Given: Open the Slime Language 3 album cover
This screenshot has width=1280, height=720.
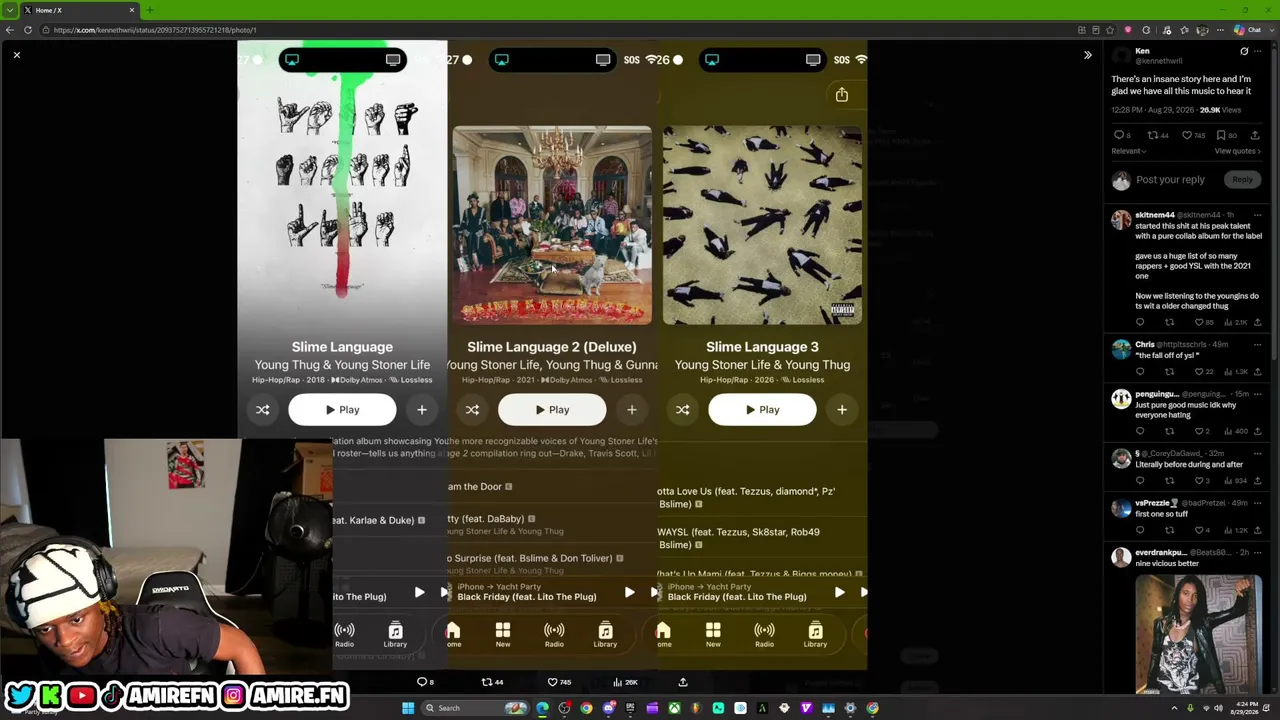Looking at the screenshot, I should click(x=762, y=225).
